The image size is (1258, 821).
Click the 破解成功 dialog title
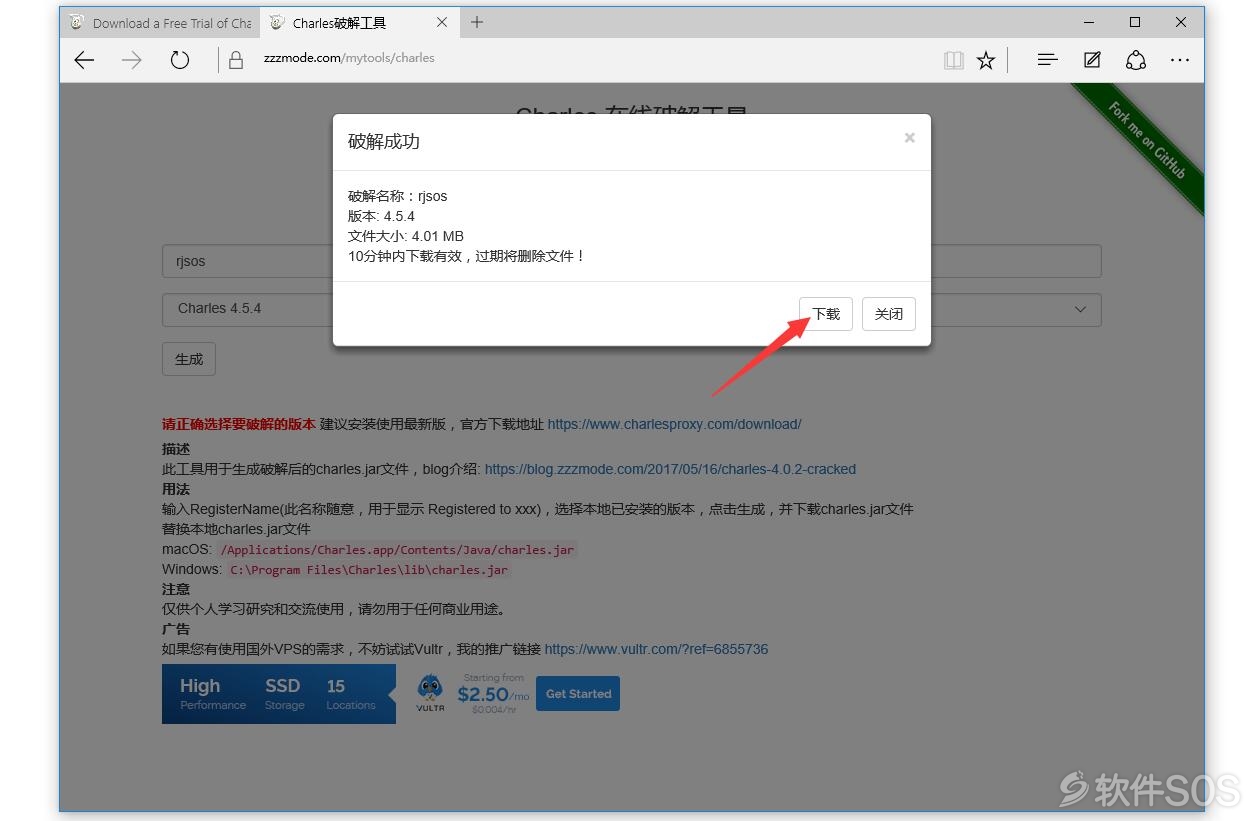[x=384, y=141]
